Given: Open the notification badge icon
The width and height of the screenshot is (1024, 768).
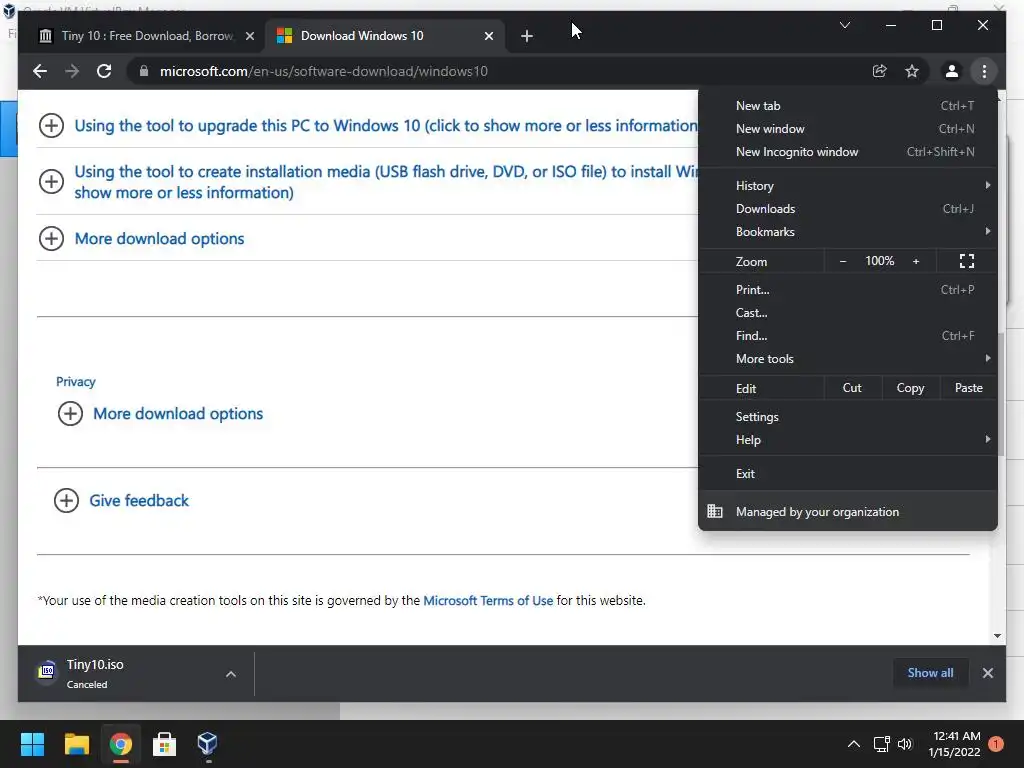Looking at the screenshot, I should 996,744.
